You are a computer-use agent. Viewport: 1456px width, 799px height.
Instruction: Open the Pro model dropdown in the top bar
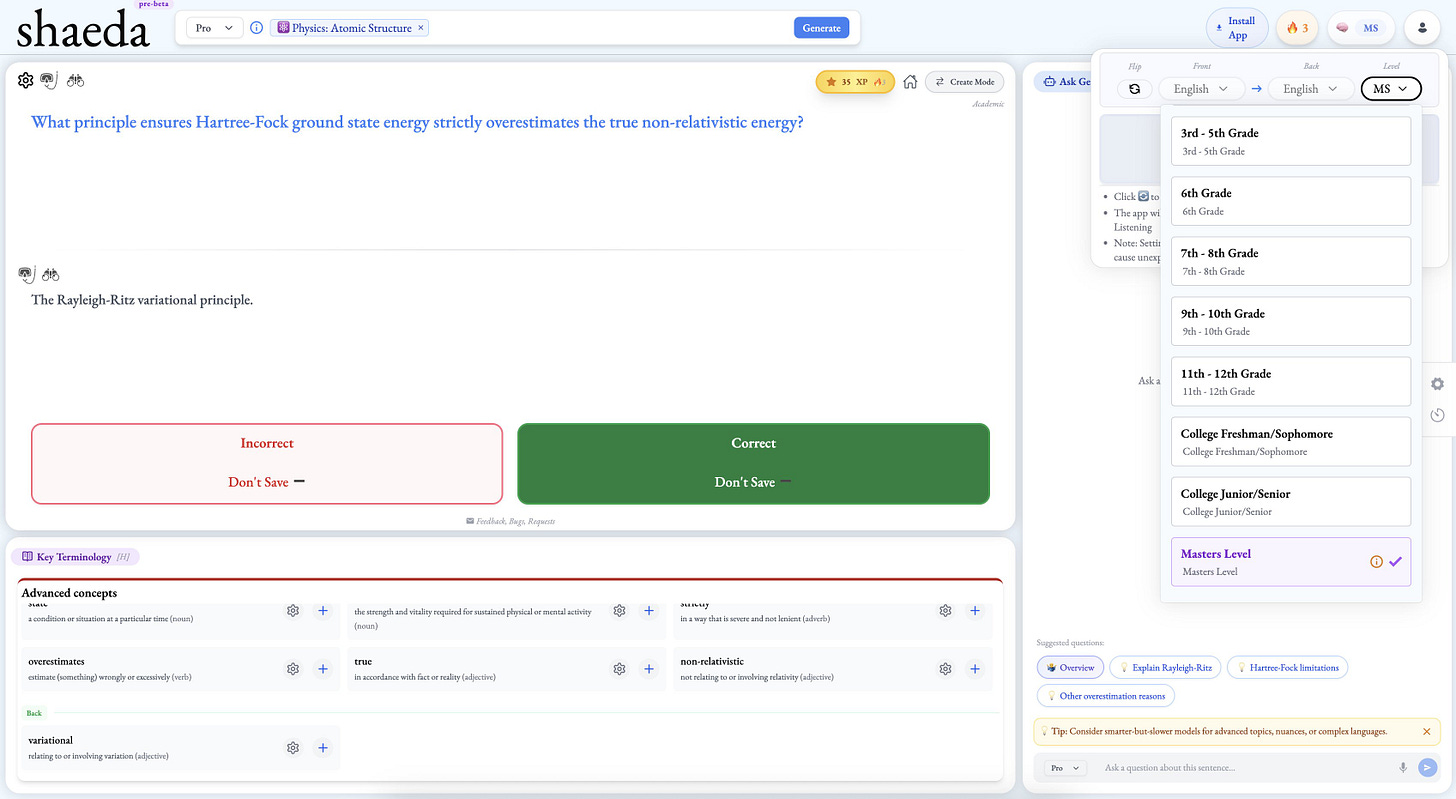[214, 28]
